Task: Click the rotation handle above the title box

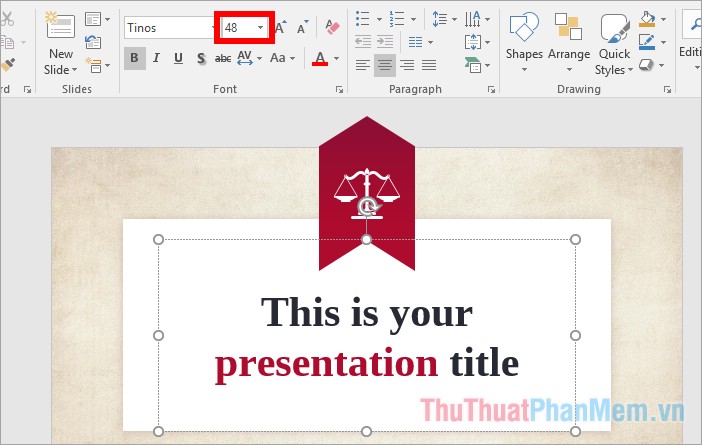Action: (367, 207)
